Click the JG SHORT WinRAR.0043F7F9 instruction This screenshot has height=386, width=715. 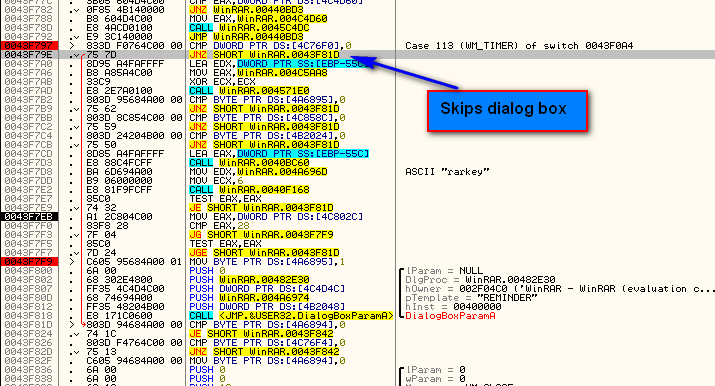click(261, 235)
